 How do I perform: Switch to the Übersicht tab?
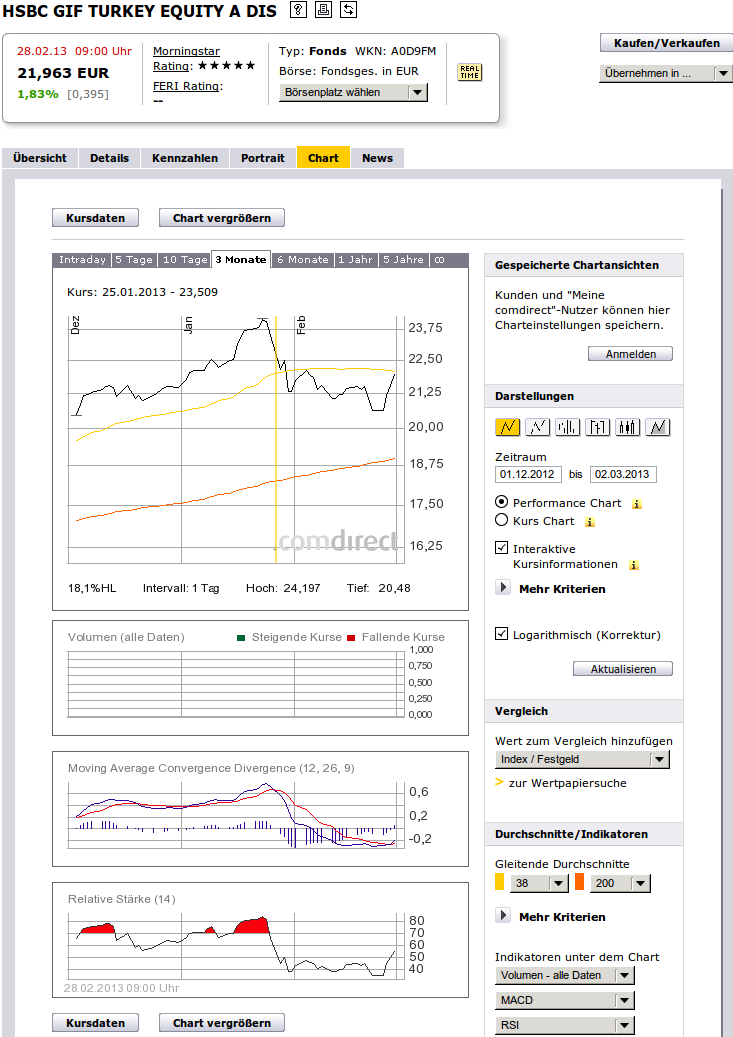coord(40,158)
